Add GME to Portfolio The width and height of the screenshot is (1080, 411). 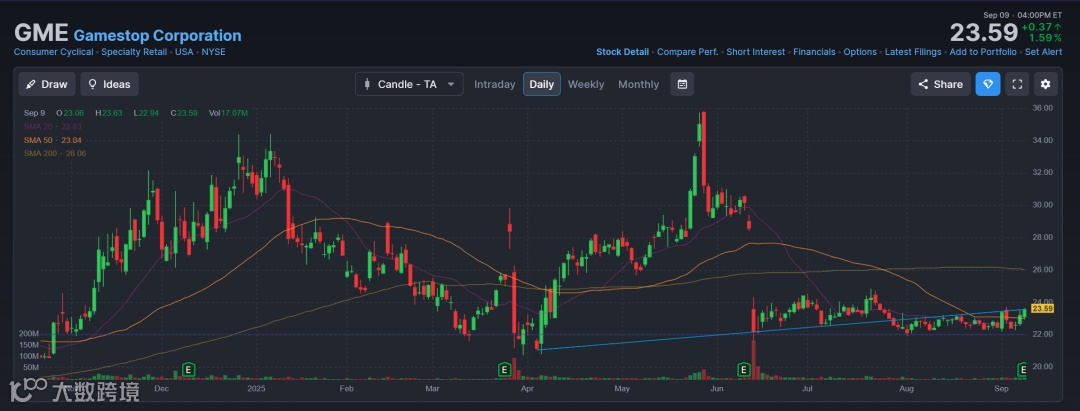(983, 52)
